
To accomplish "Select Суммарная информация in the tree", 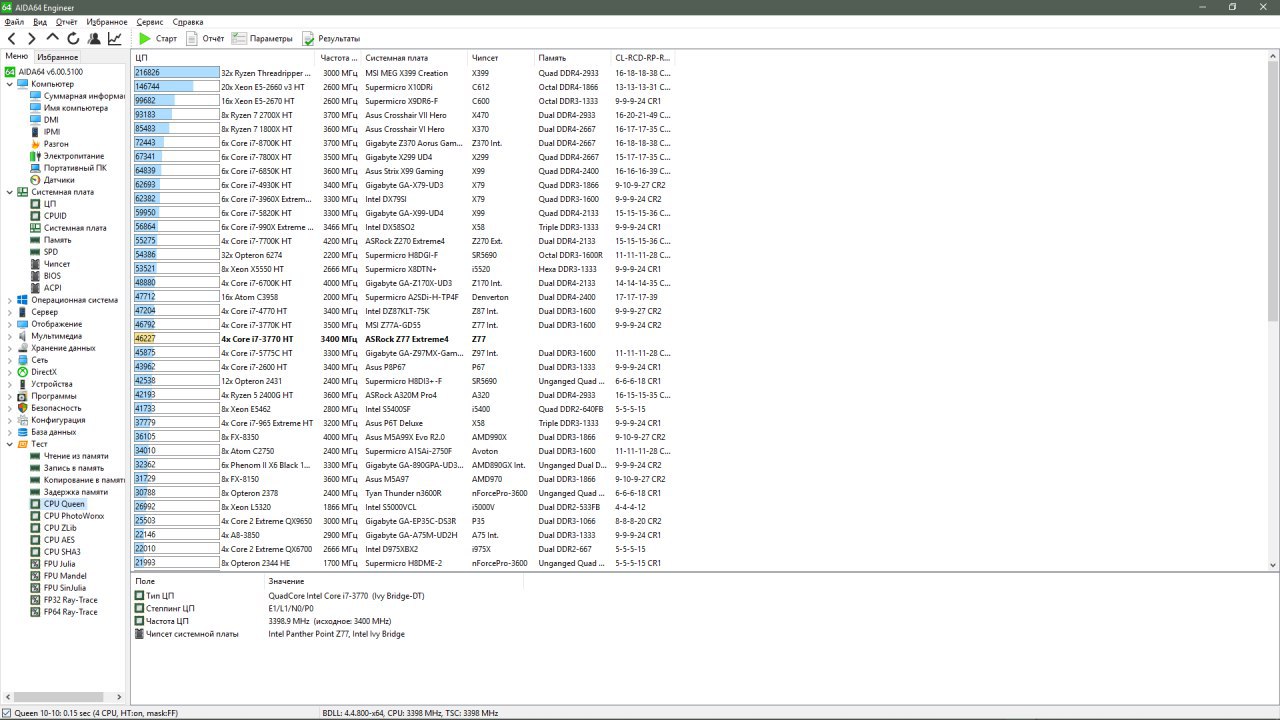I will (x=86, y=96).
